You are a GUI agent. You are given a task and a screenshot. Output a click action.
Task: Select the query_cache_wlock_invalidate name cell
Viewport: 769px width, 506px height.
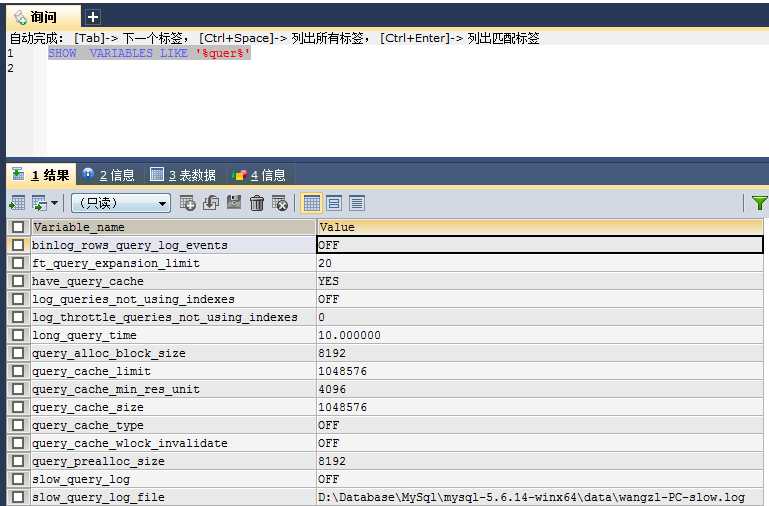click(x=173, y=443)
